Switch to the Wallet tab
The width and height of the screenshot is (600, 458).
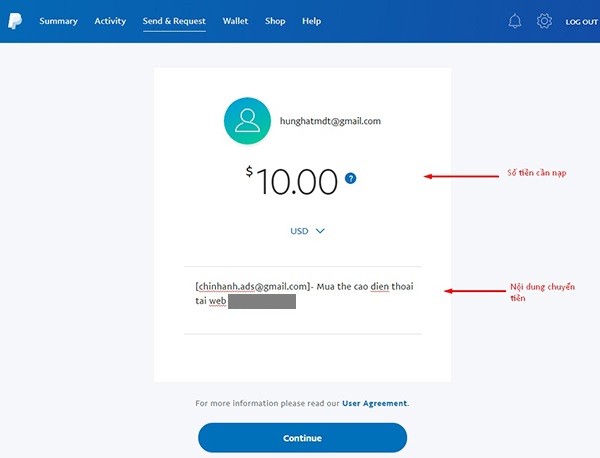point(236,21)
